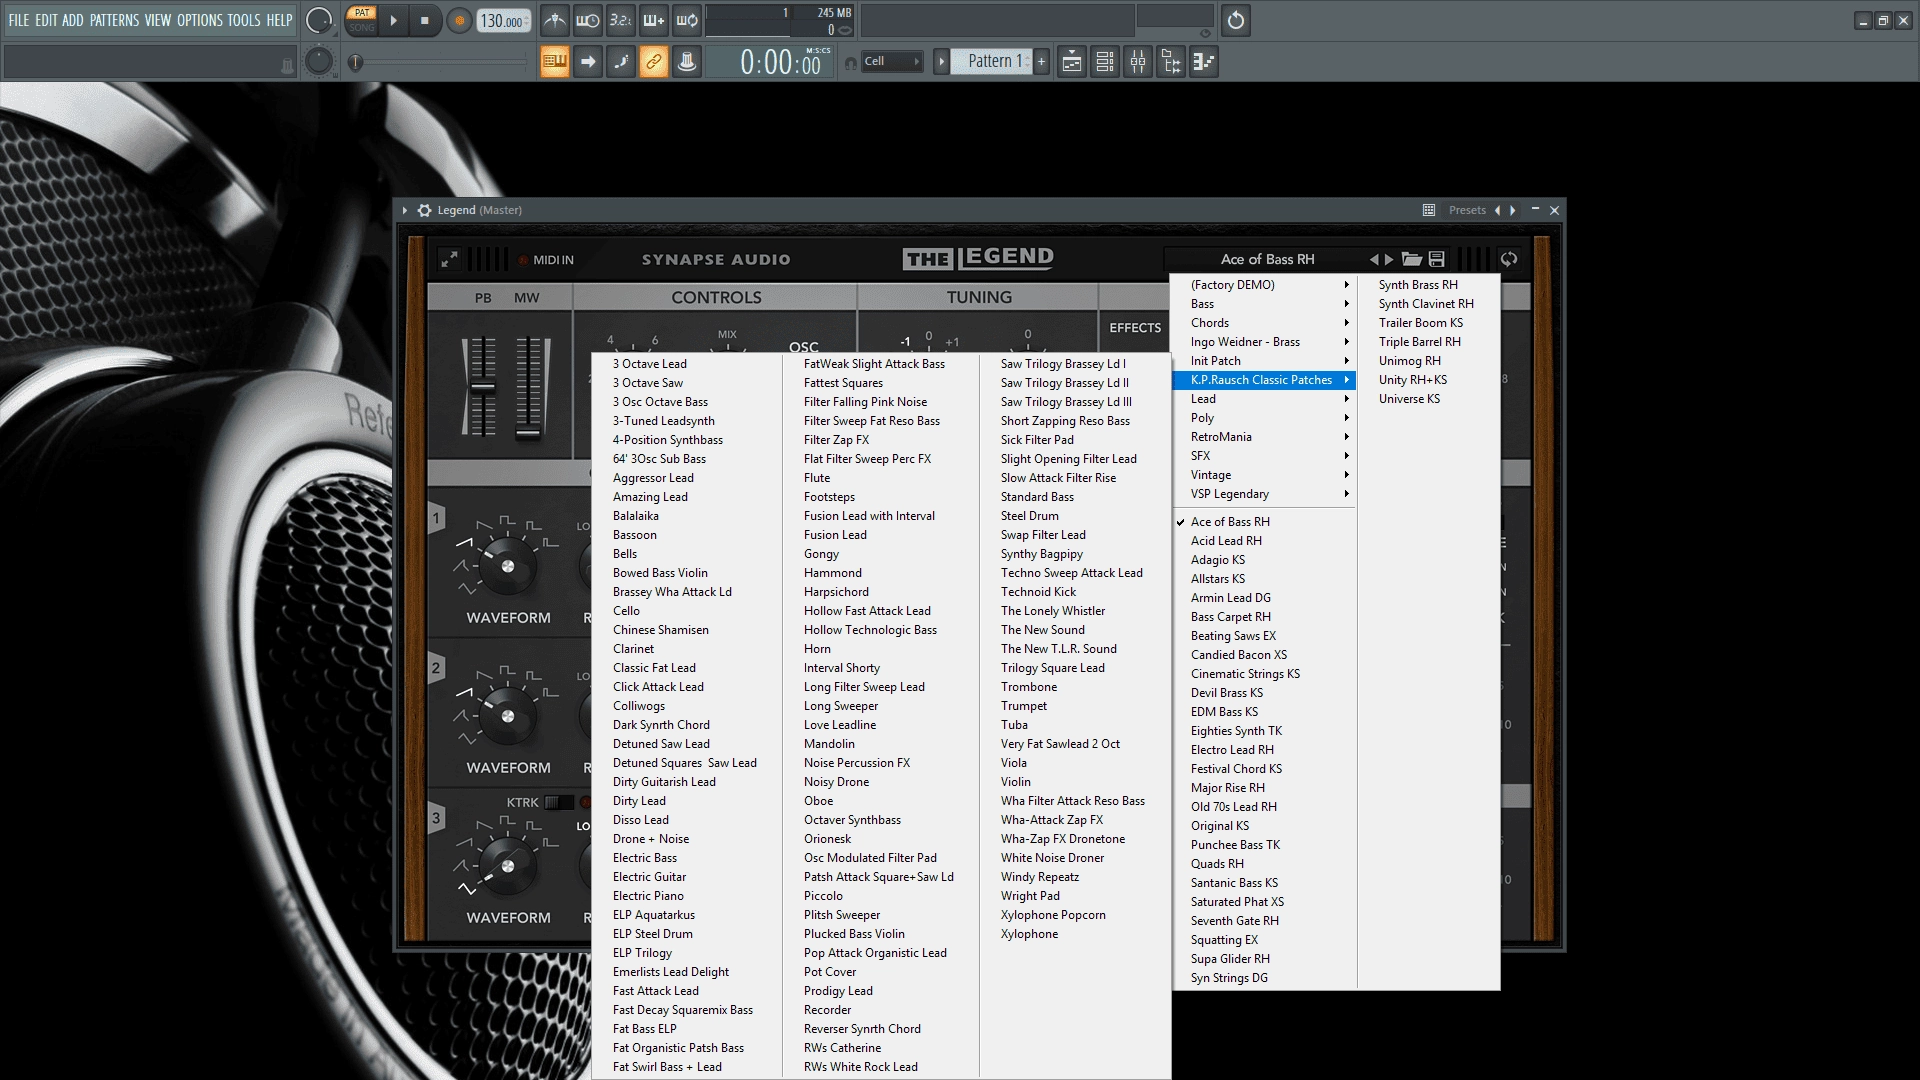Open the Channel Rack view icon

(1105, 62)
